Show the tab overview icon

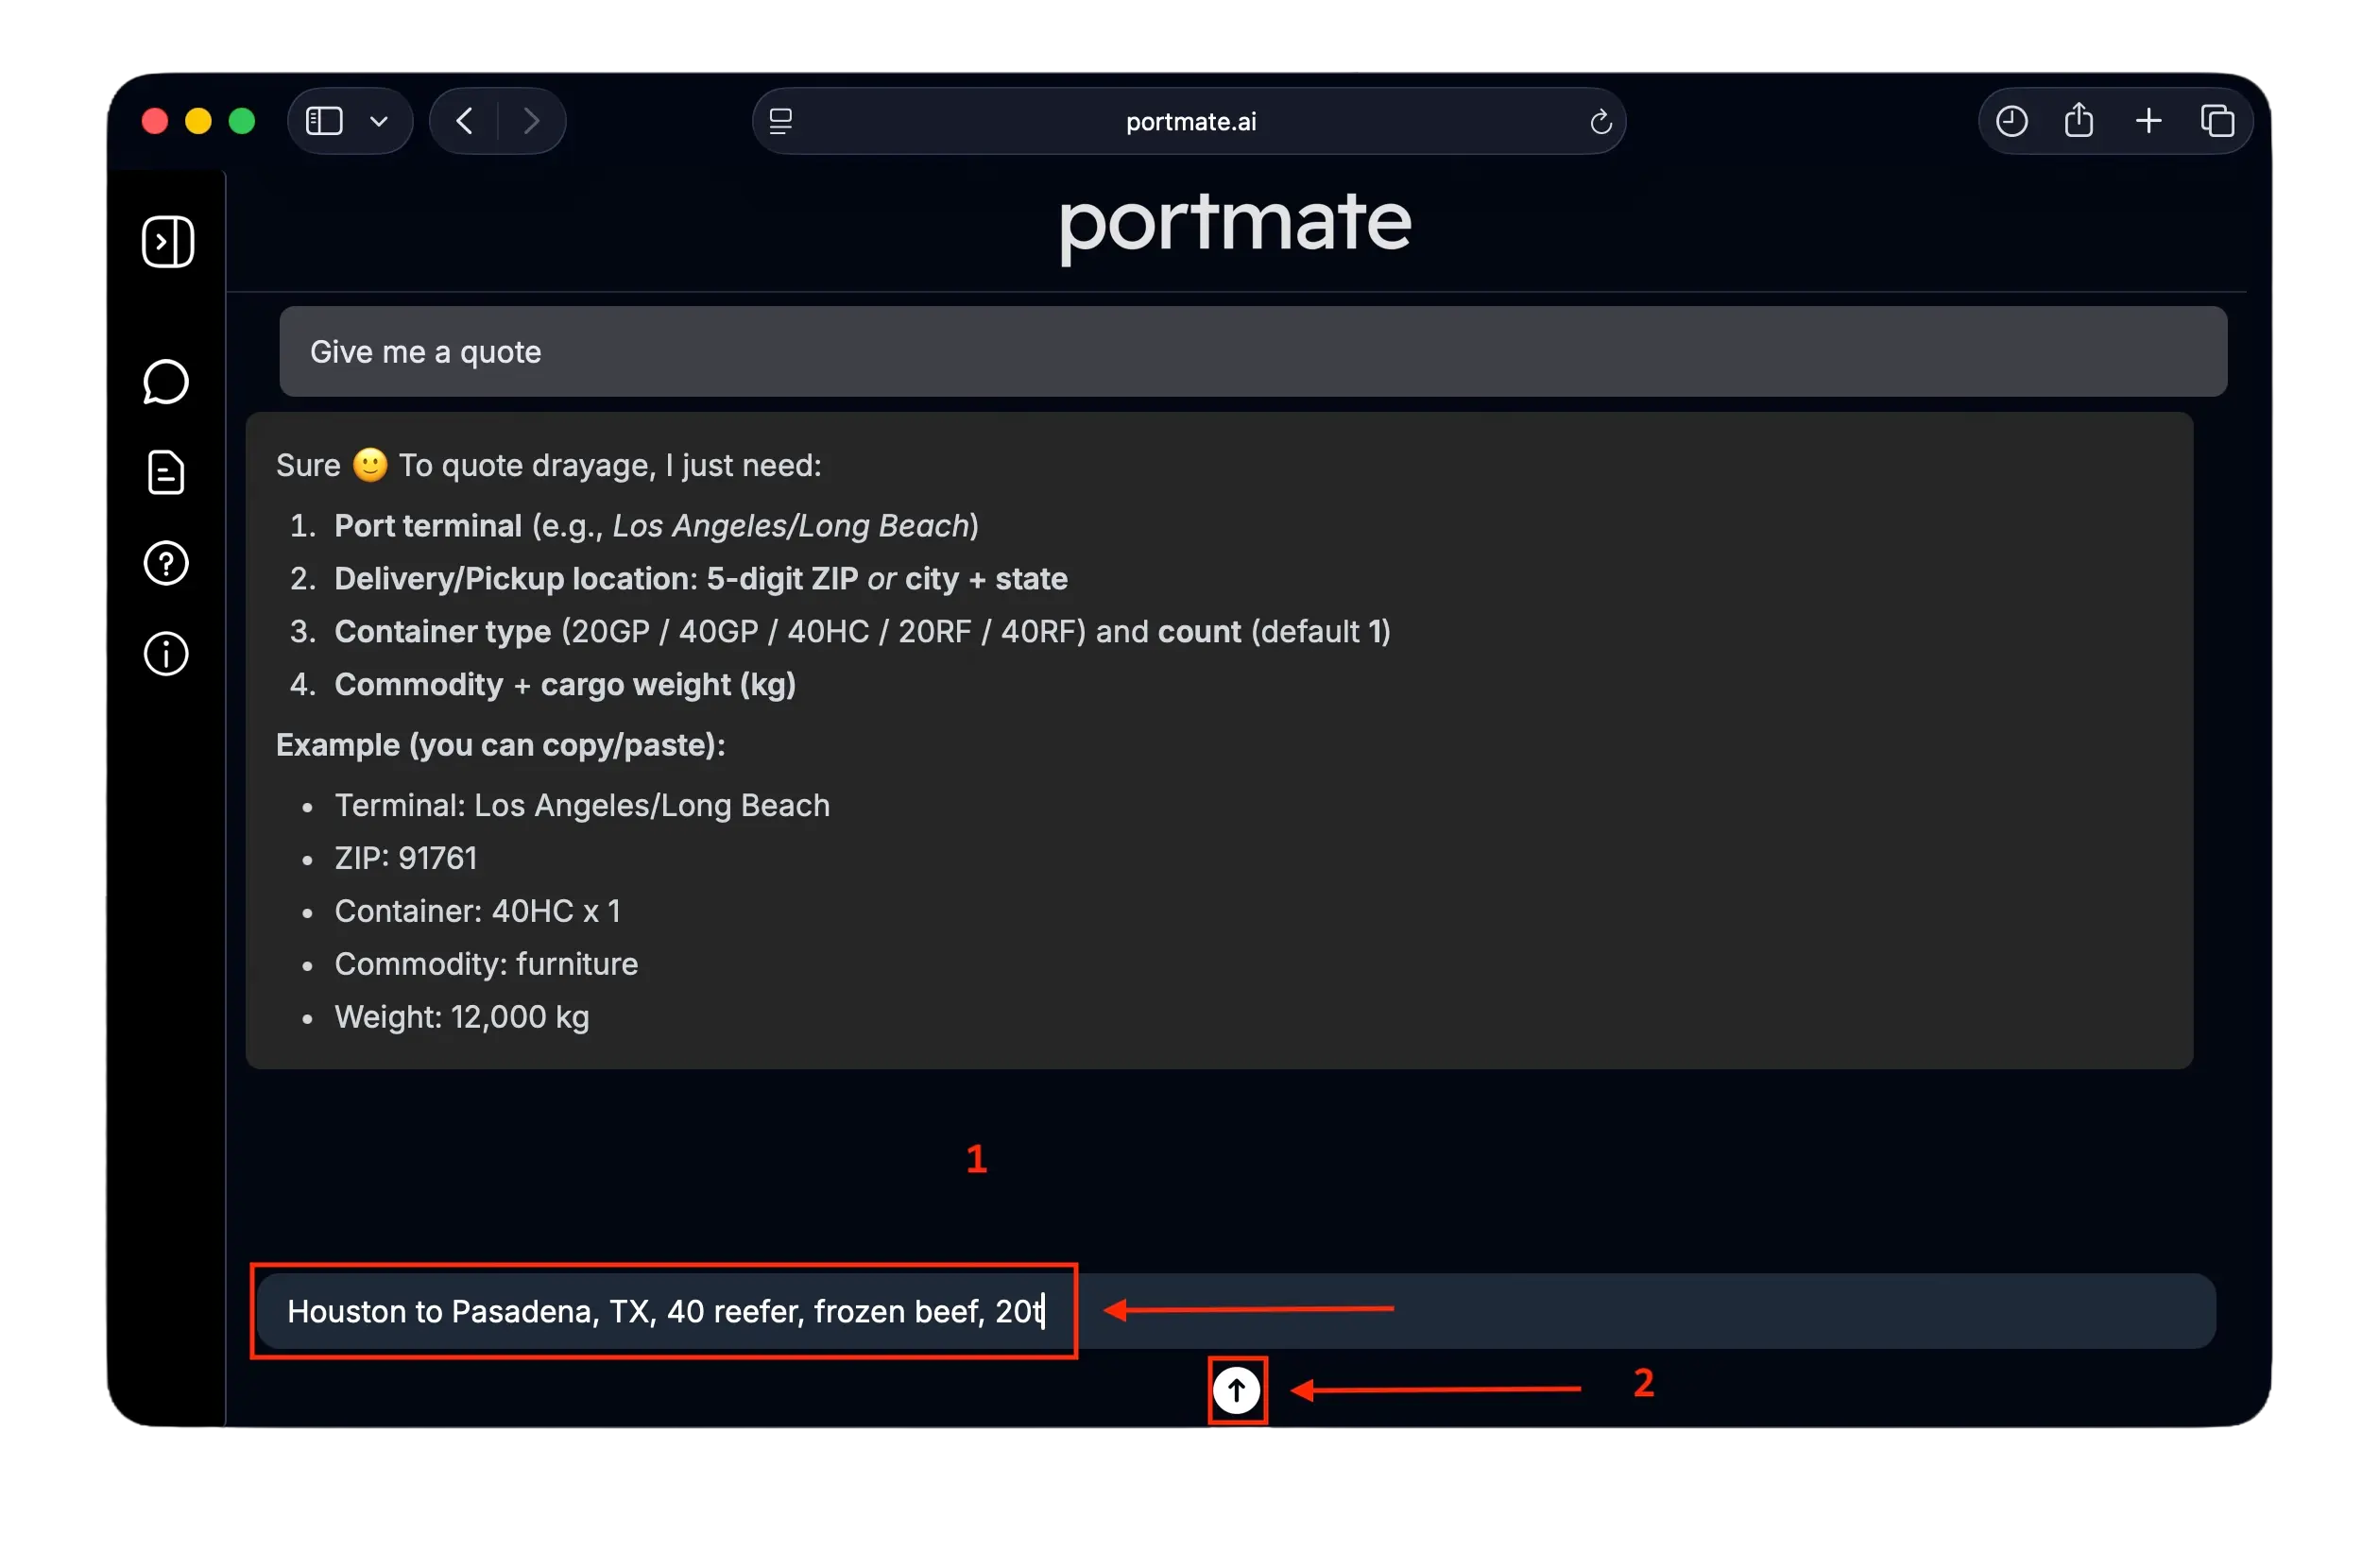click(2217, 121)
